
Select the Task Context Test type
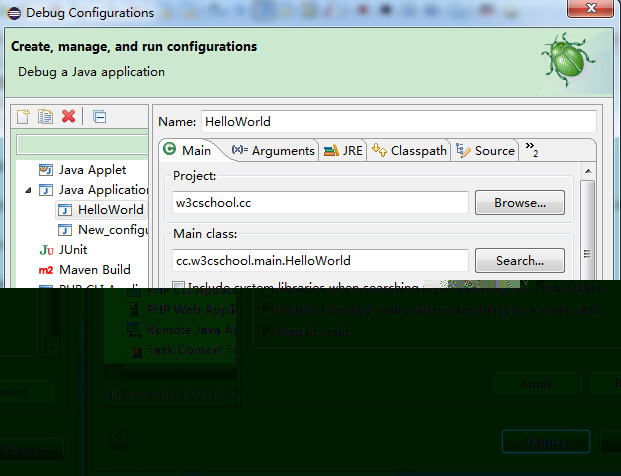[x=184, y=350]
